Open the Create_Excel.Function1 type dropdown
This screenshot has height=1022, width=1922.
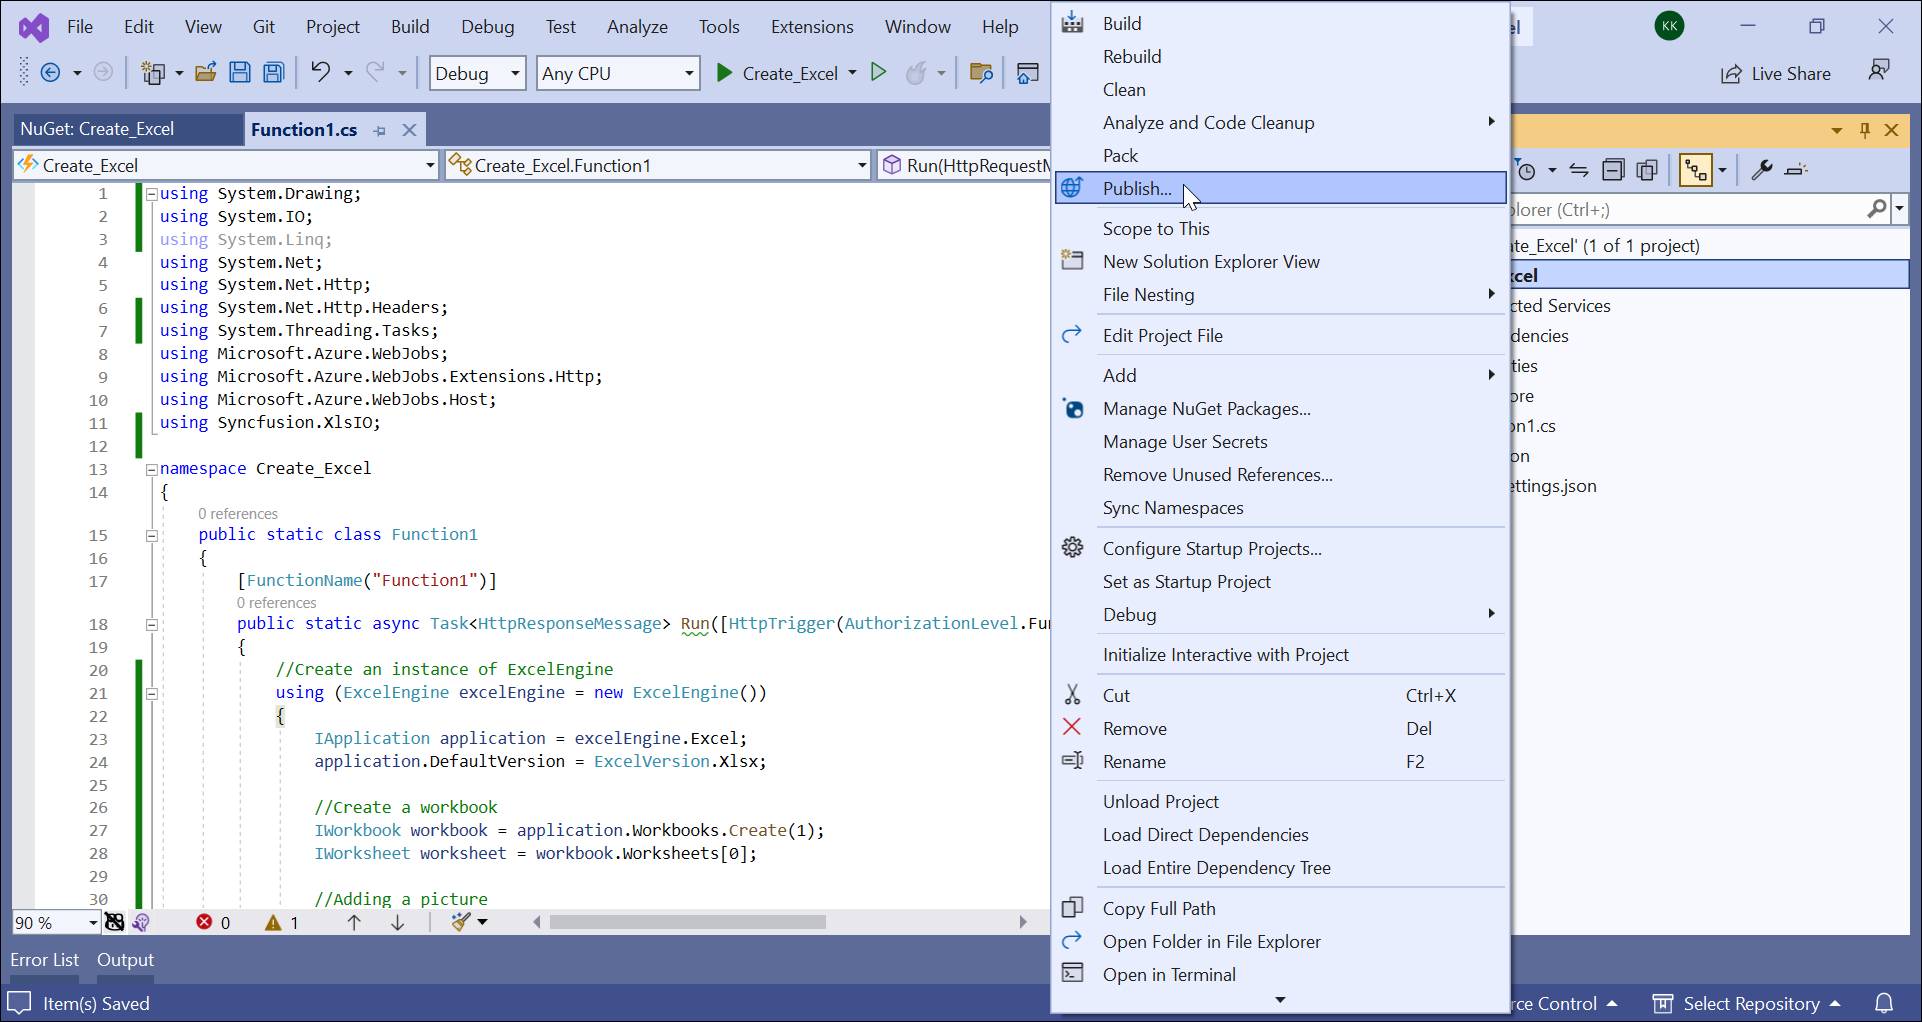coord(658,165)
